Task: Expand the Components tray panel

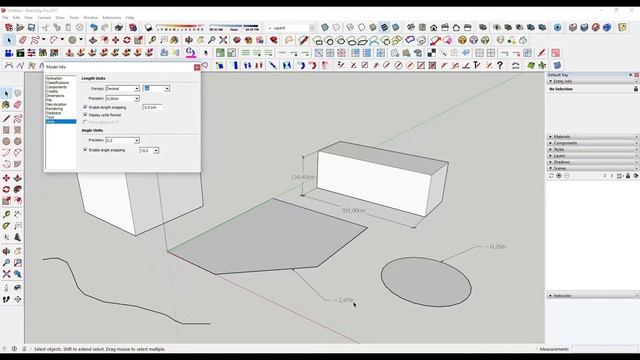Action: 593,143
